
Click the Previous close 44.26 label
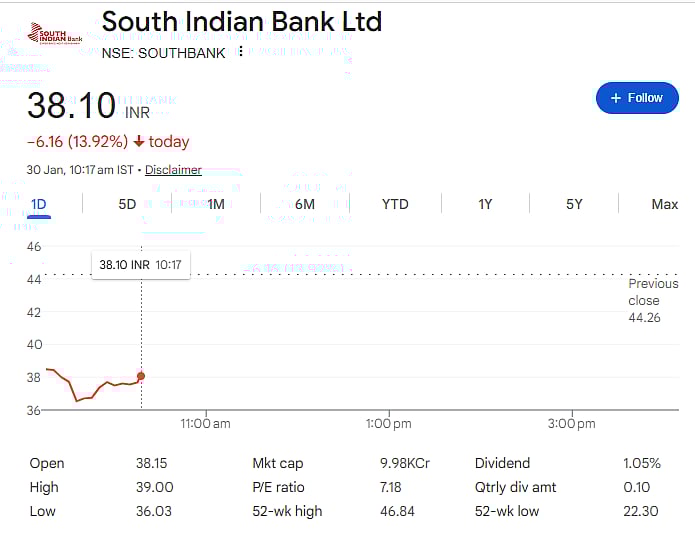tap(653, 300)
